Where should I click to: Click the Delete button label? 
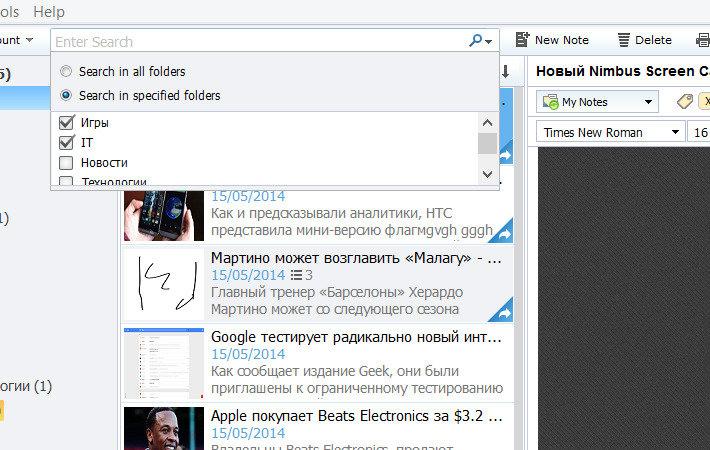pos(653,40)
